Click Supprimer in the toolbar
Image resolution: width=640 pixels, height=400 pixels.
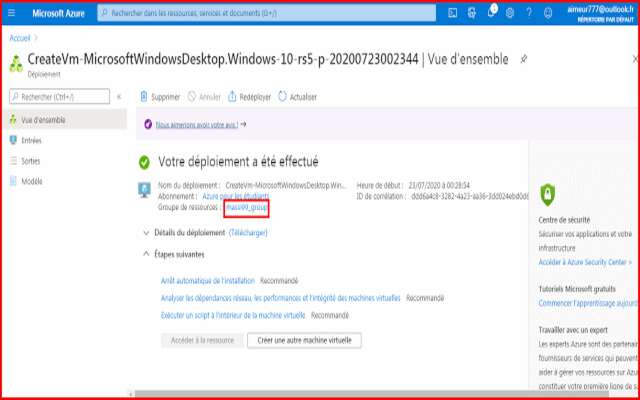(160, 97)
